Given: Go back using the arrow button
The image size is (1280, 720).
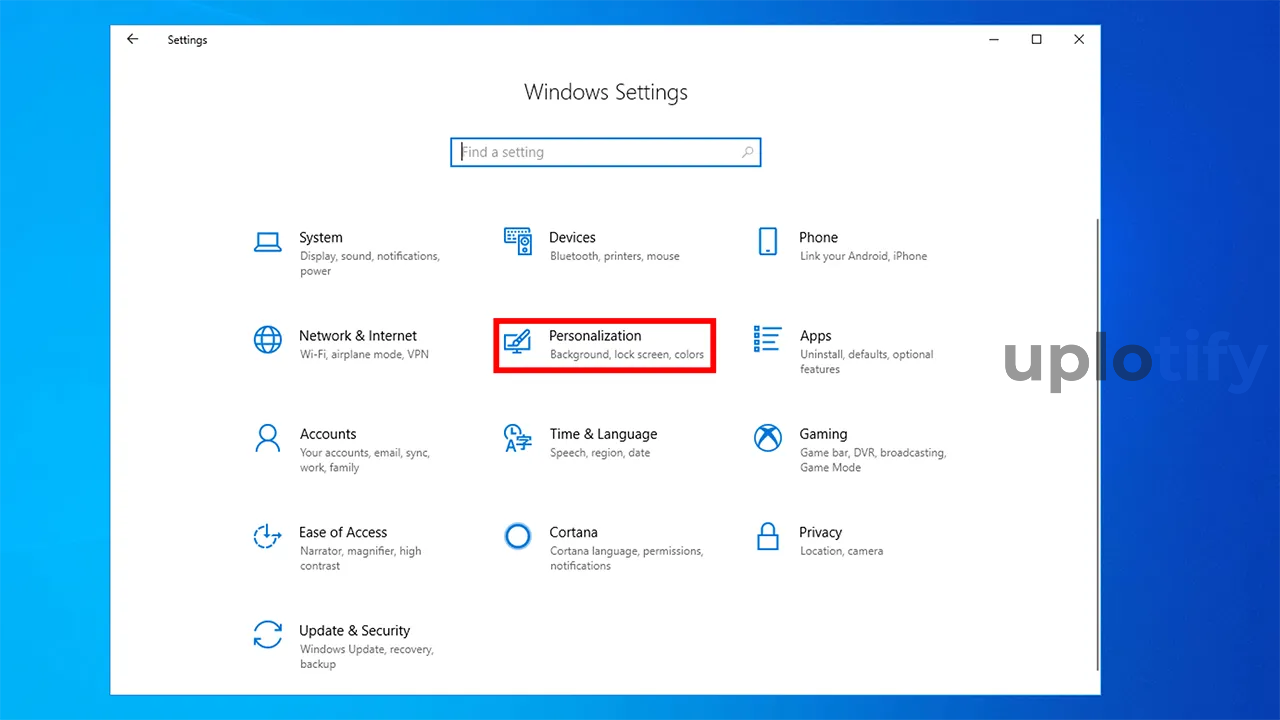Looking at the screenshot, I should pos(132,40).
